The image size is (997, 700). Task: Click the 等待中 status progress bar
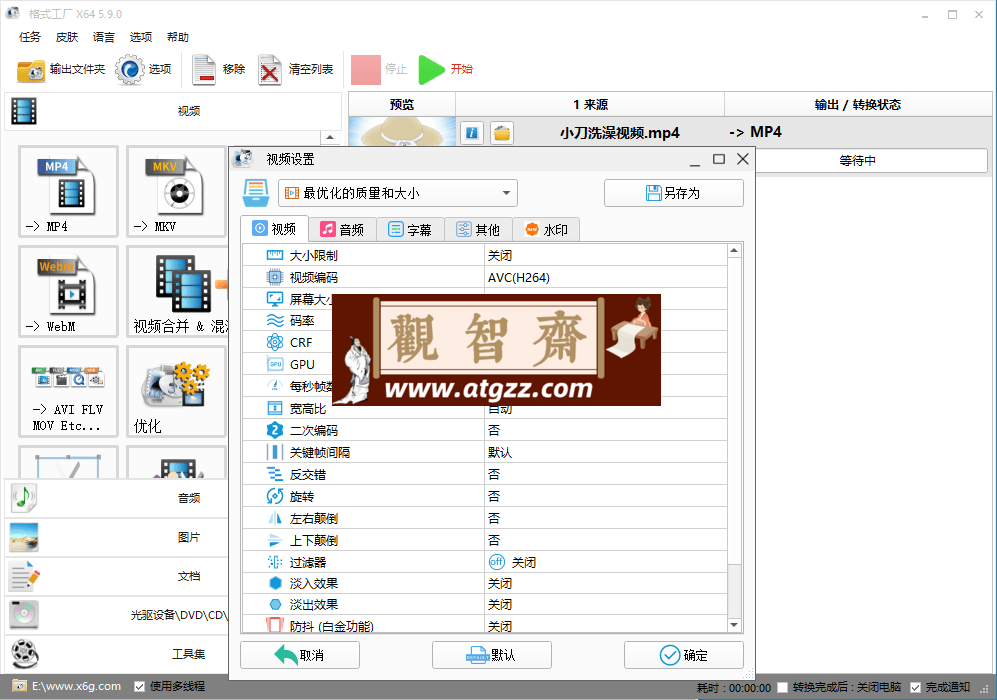click(858, 161)
